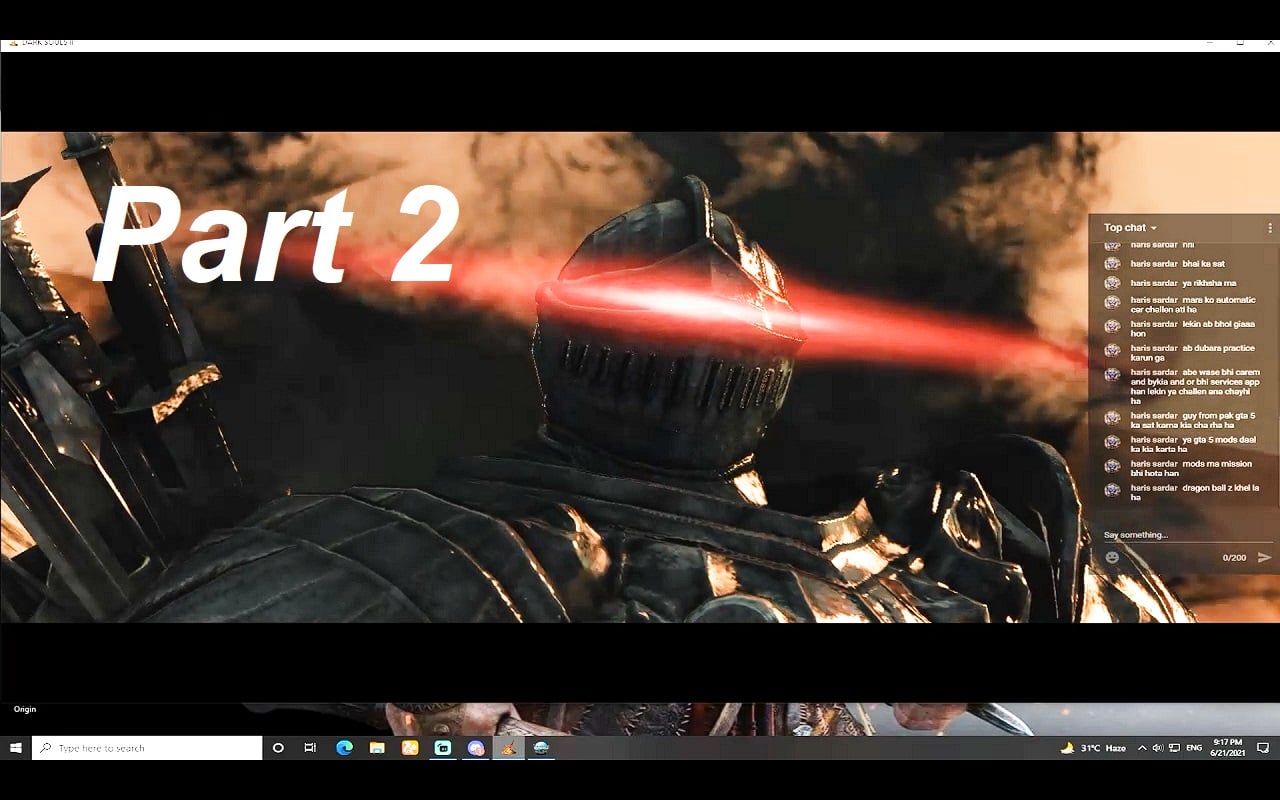Click the message 'mara ko automatic car challen'
The image size is (1280, 800).
click(x=1191, y=304)
